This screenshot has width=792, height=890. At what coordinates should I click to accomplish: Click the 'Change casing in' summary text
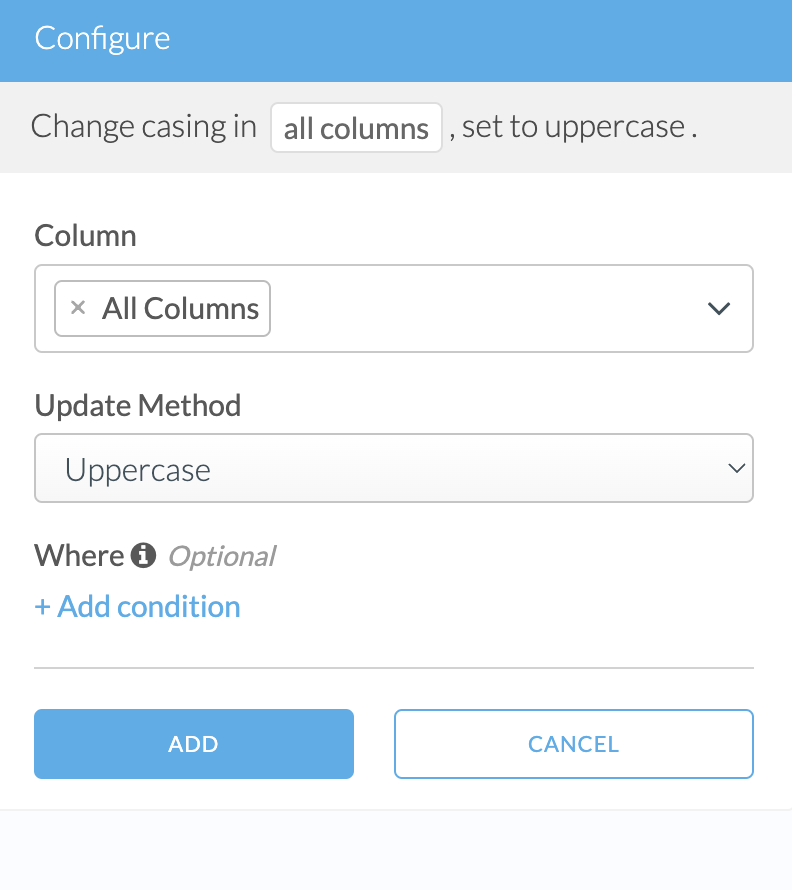(x=143, y=127)
